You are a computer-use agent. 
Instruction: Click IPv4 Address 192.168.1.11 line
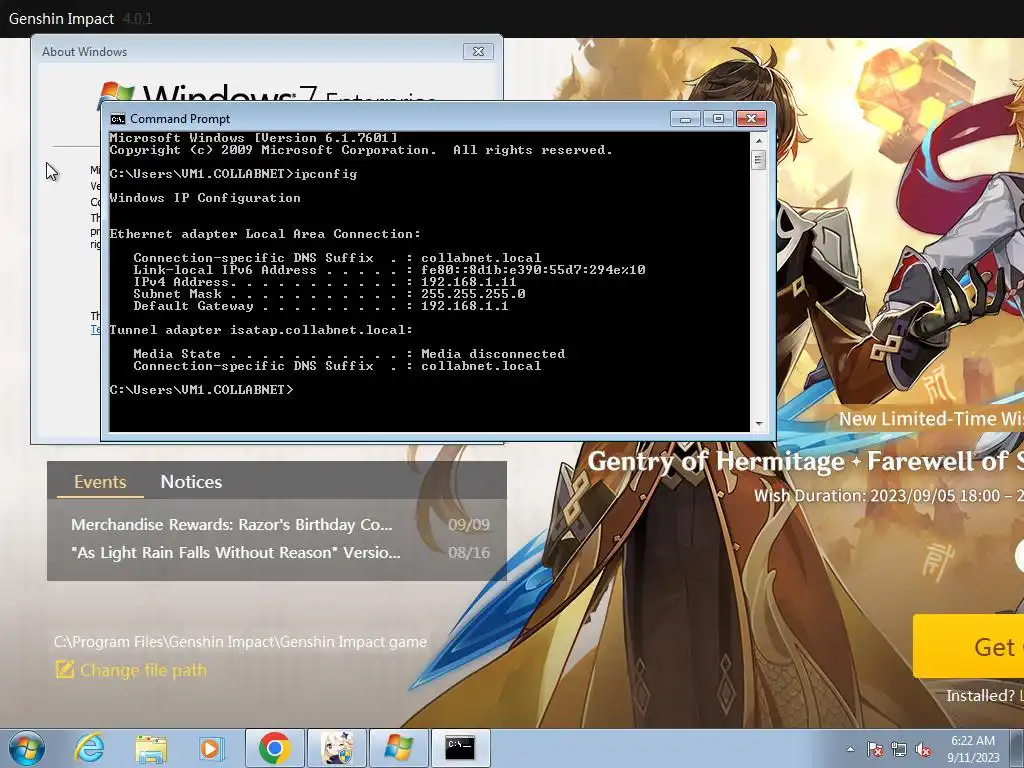coord(325,282)
